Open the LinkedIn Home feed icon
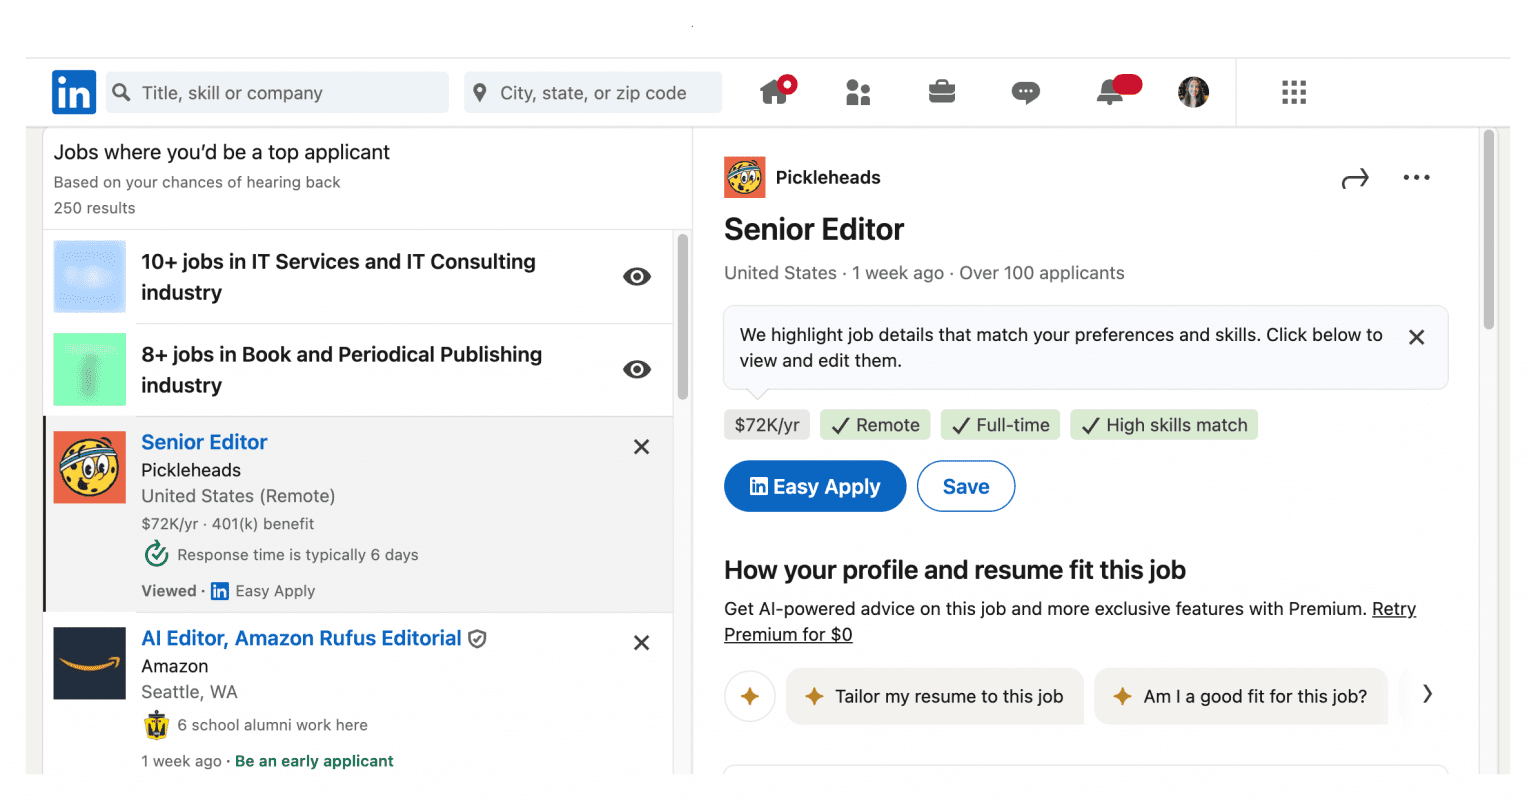Screen dimensions: 1536x800 [x=777, y=92]
